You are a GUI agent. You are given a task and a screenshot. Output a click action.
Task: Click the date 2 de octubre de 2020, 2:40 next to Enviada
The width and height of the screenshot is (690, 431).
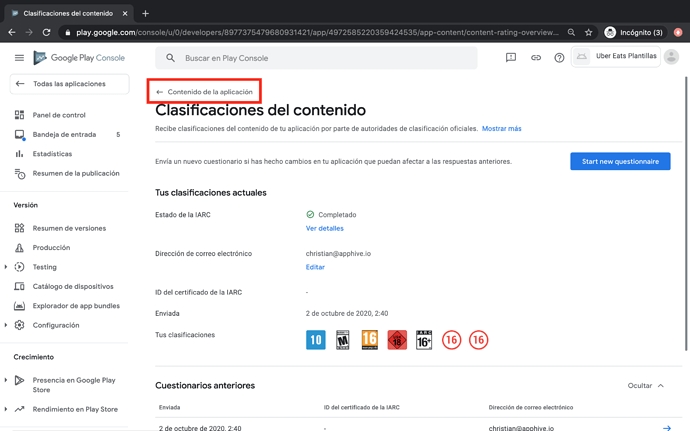(x=347, y=313)
